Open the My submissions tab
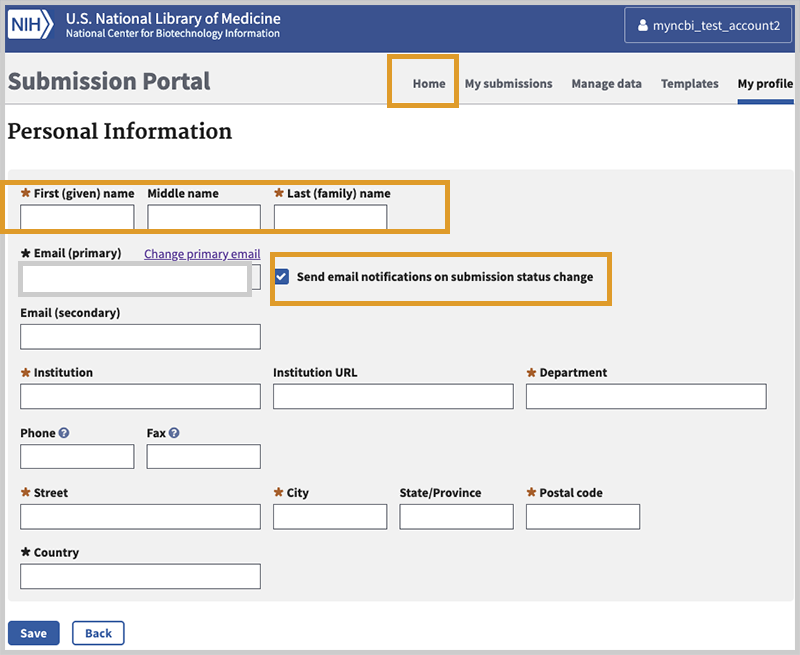 (508, 84)
